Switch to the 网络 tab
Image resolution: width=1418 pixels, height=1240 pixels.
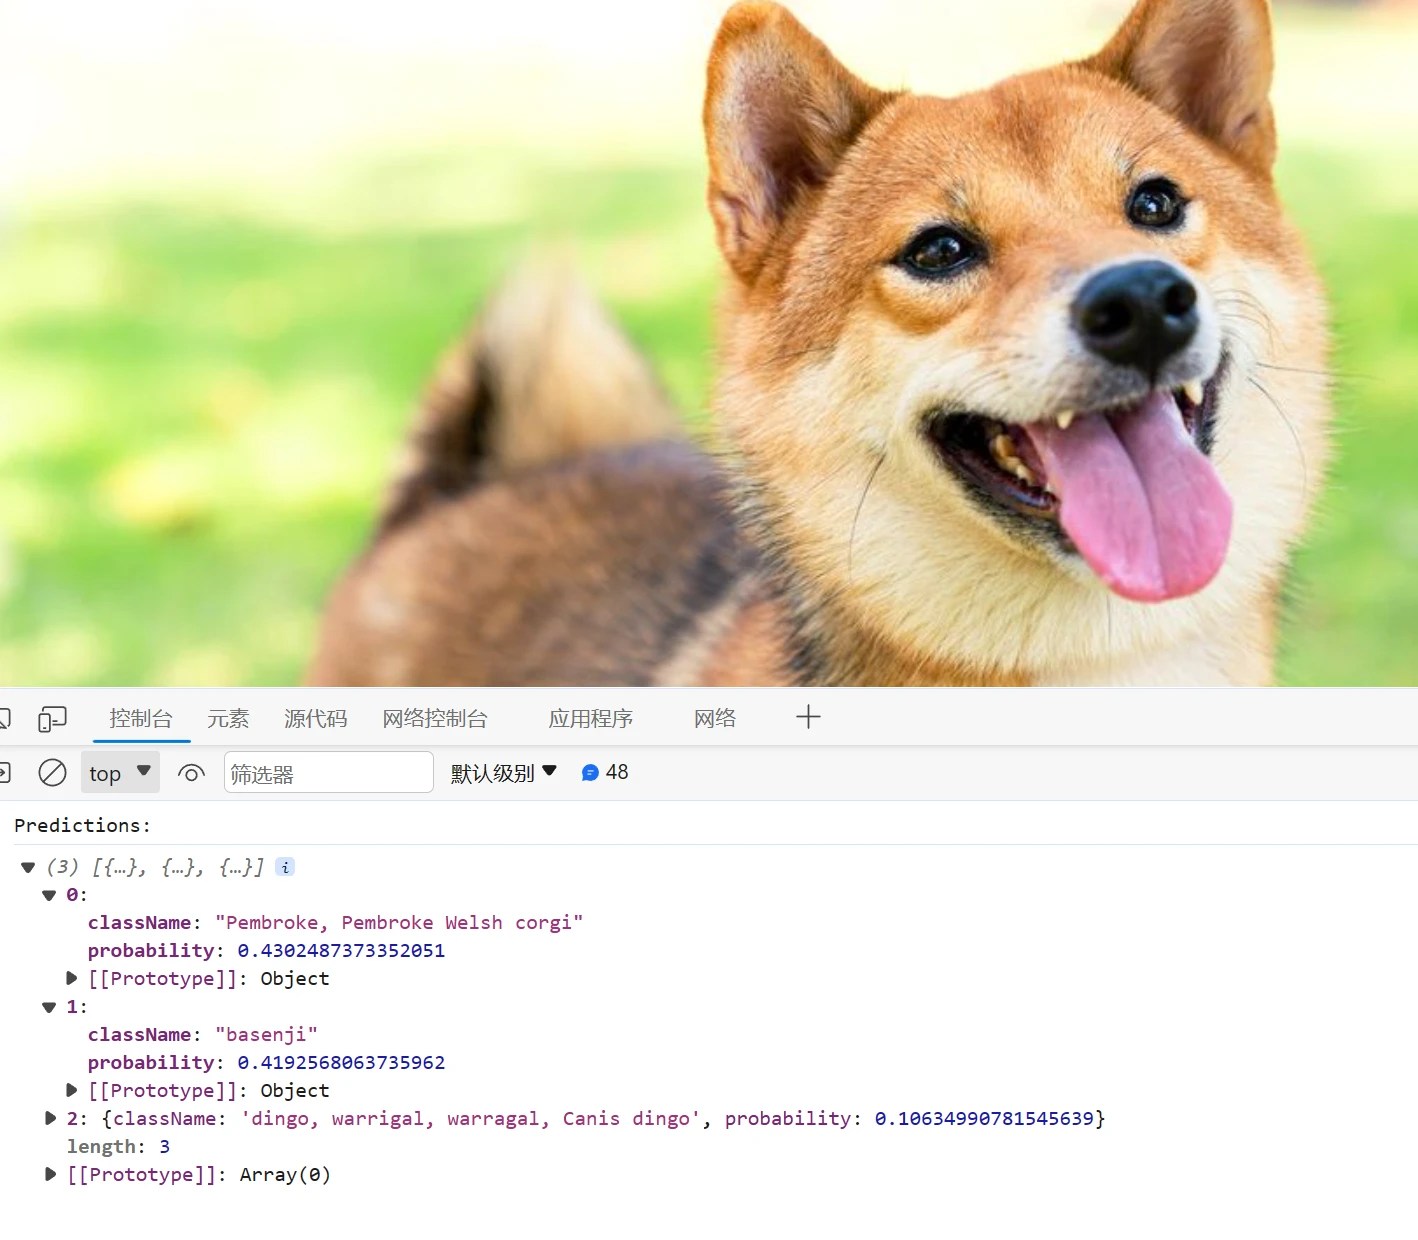(x=714, y=718)
